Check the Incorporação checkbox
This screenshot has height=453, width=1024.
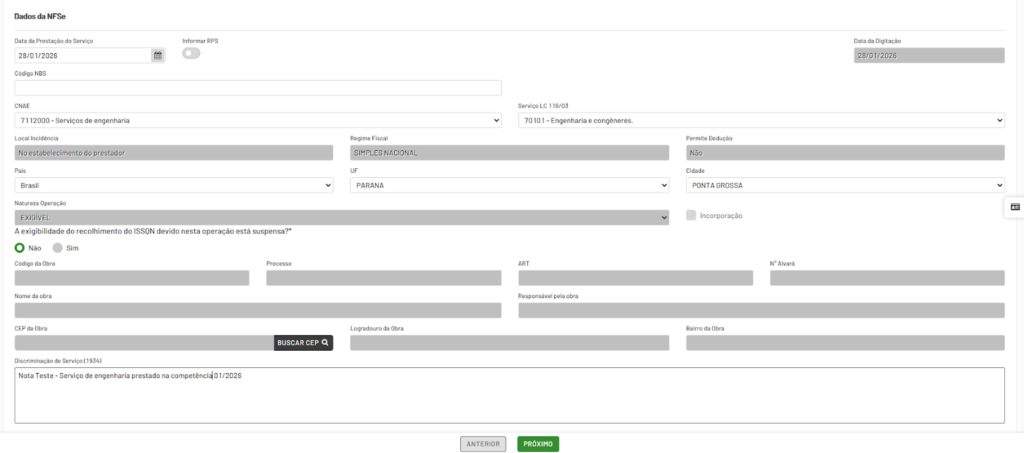pyautogui.click(x=692, y=215)
